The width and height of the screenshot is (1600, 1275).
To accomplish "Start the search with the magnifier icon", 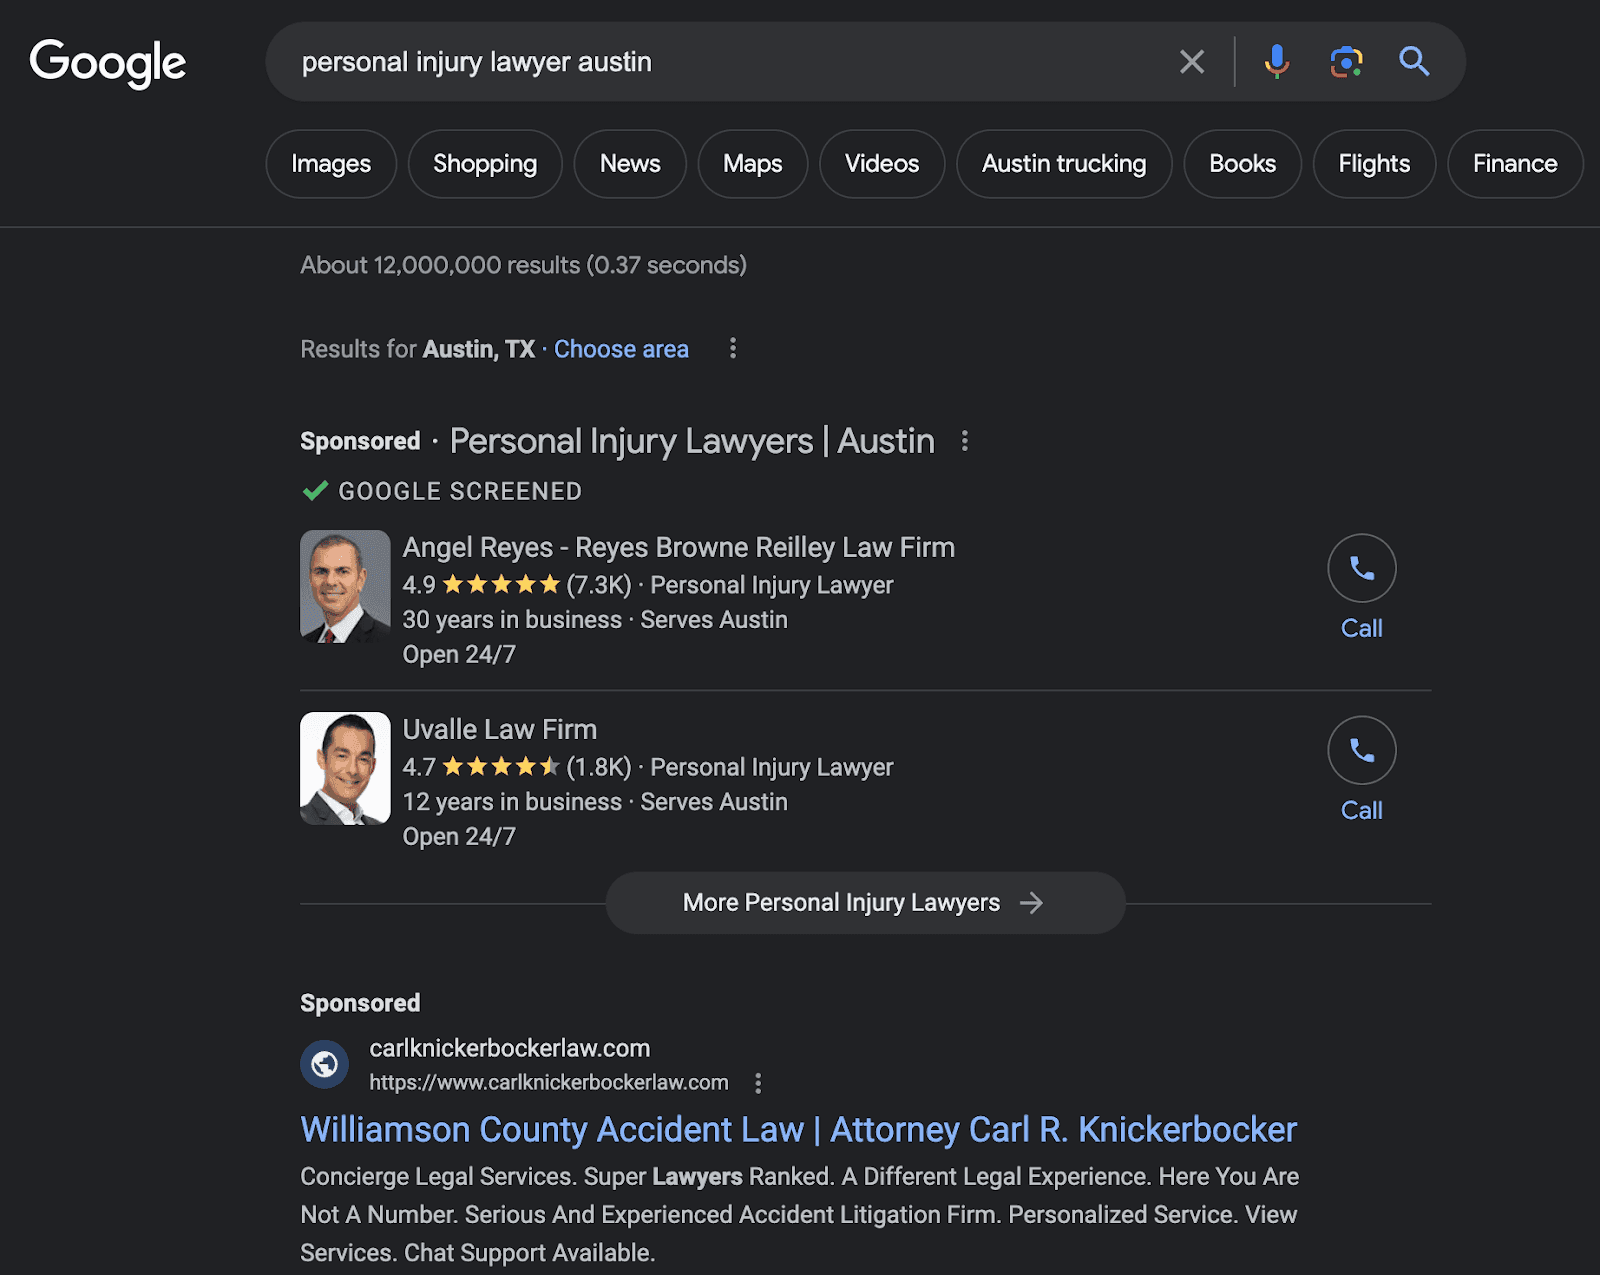I will coord(1415,61).
